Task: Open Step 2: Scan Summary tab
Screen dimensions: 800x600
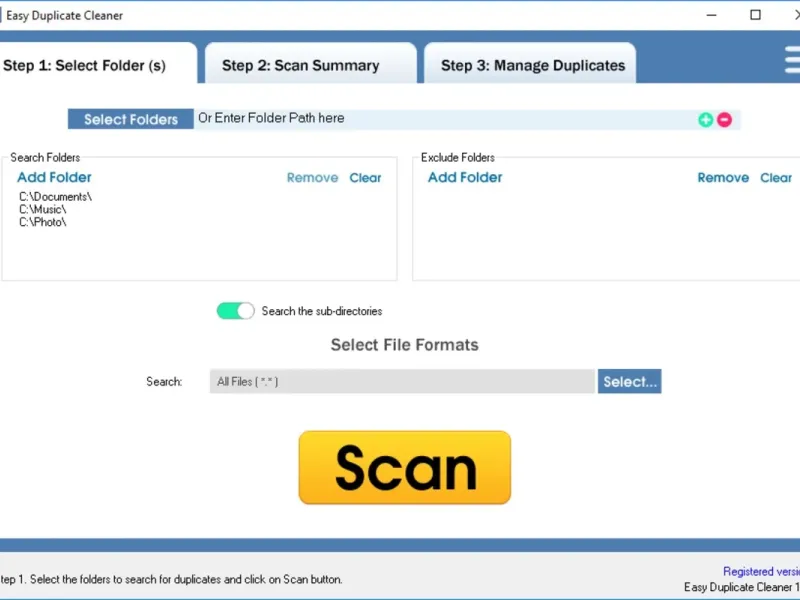Action: [x=311, y=63]
